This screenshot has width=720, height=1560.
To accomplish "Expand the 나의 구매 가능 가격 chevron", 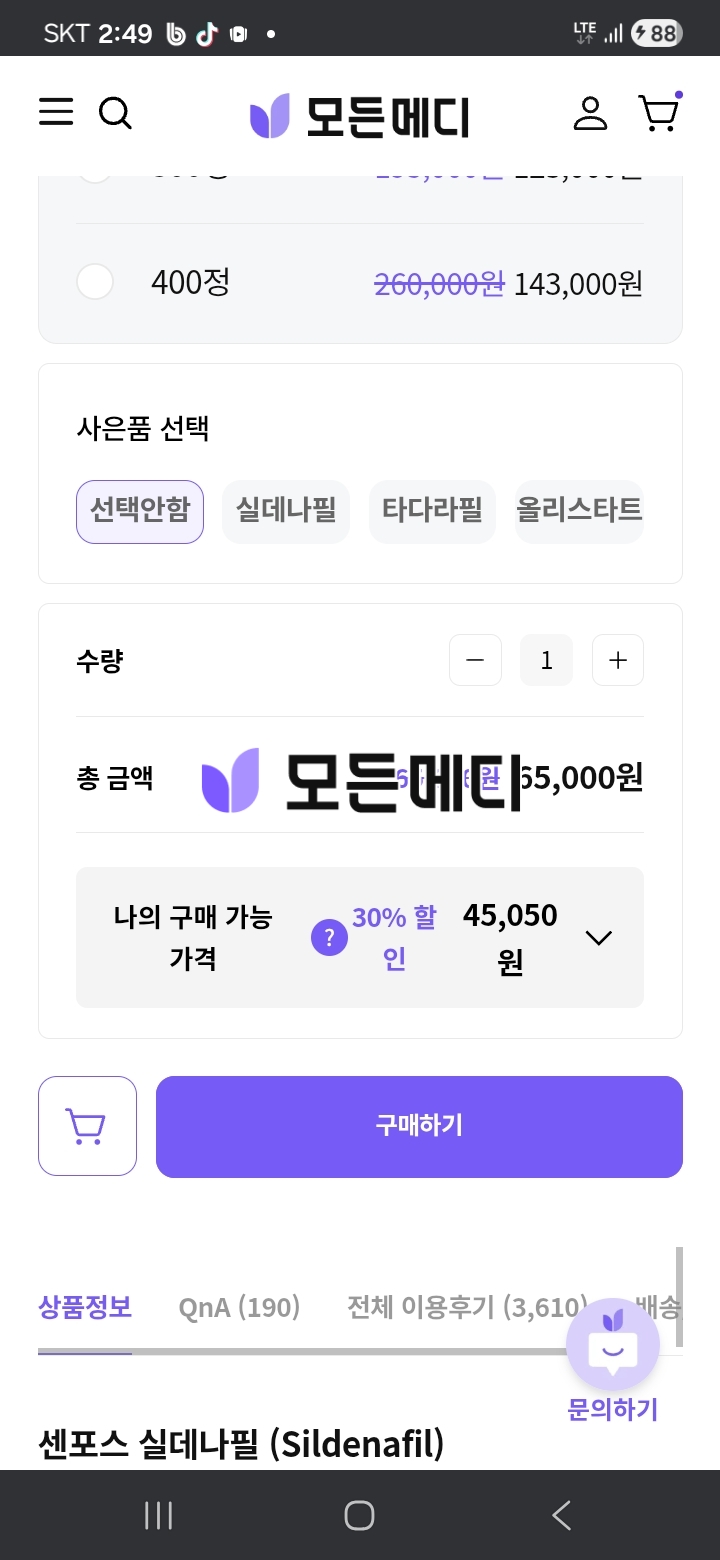I will (x=598, y=938).
